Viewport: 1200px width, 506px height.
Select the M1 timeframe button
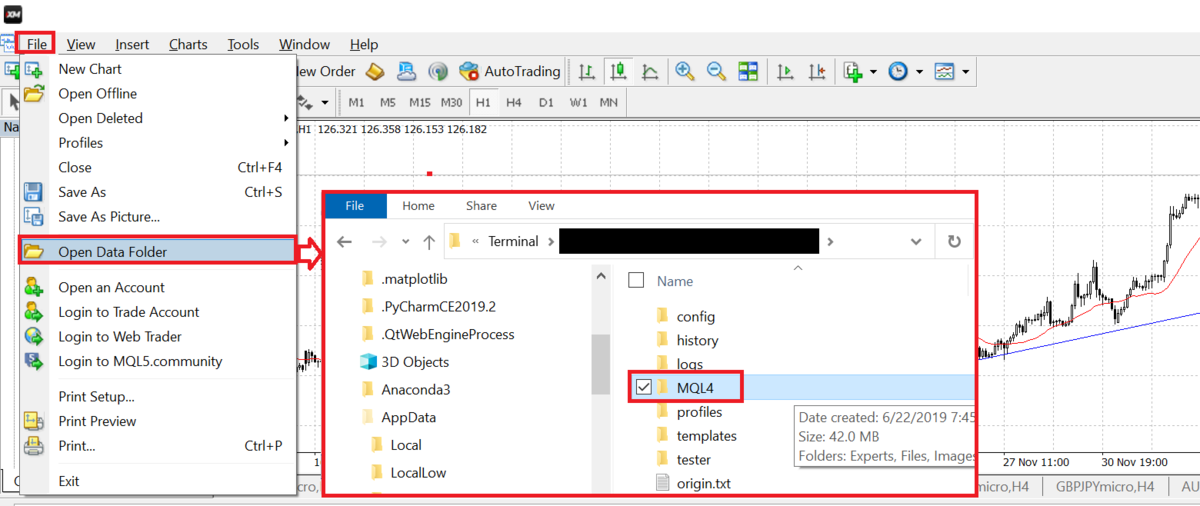tap(357, 102)
